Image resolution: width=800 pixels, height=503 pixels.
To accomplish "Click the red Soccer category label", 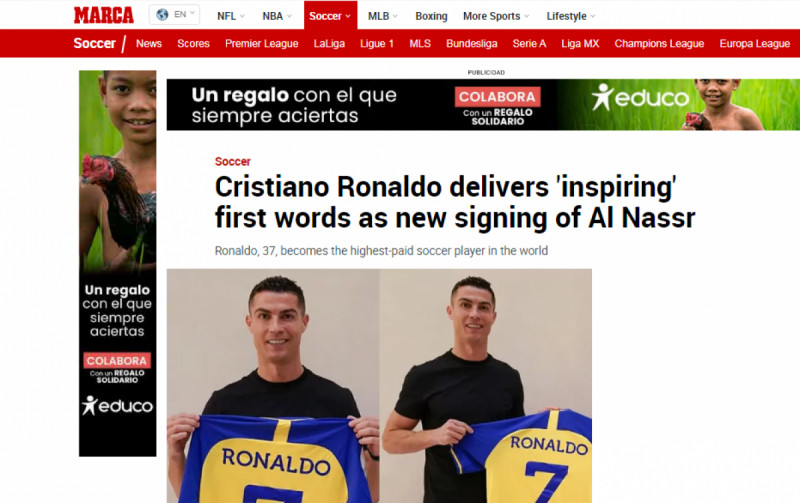I will point(233,162).
